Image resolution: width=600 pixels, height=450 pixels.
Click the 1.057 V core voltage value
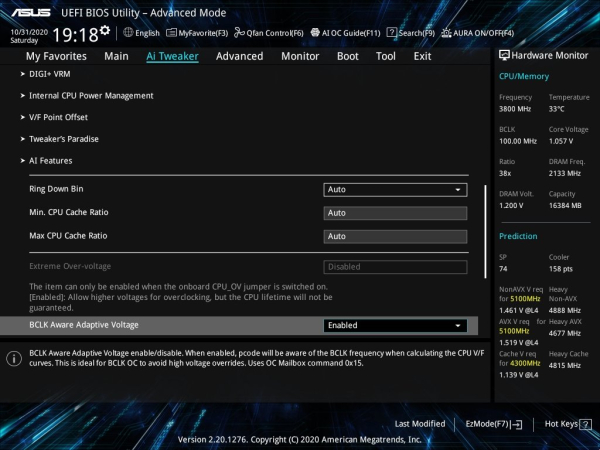click(x=561, y=141)
